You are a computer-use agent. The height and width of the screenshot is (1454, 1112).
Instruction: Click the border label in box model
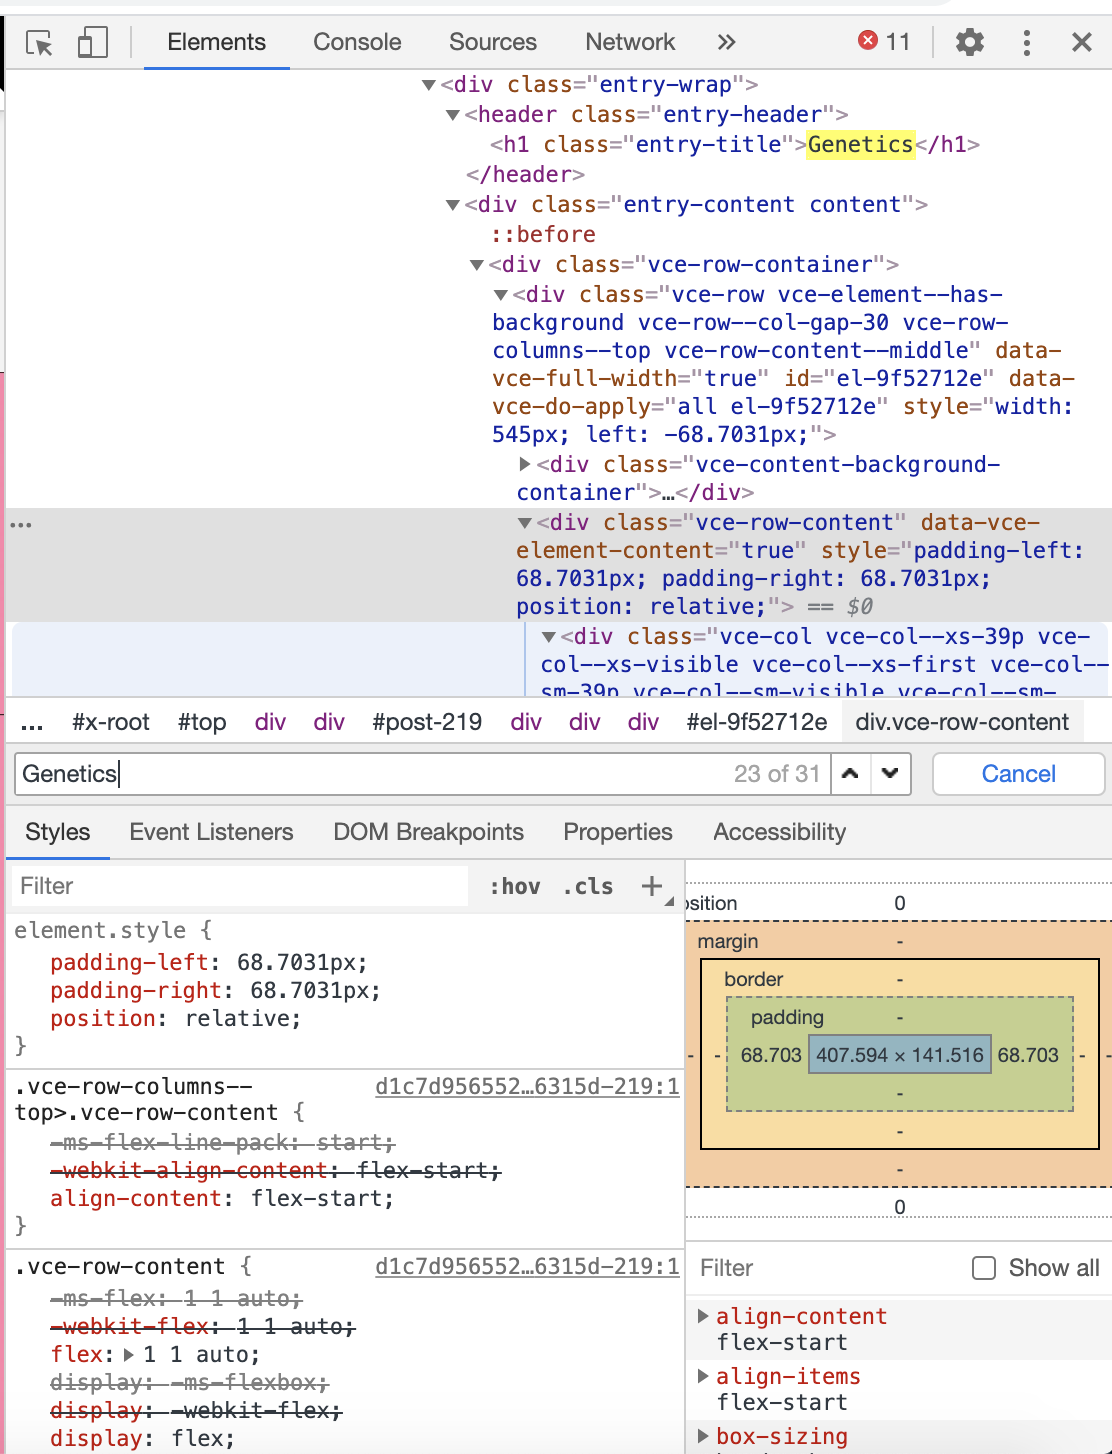pyautogui.click(x=754, y=979)
